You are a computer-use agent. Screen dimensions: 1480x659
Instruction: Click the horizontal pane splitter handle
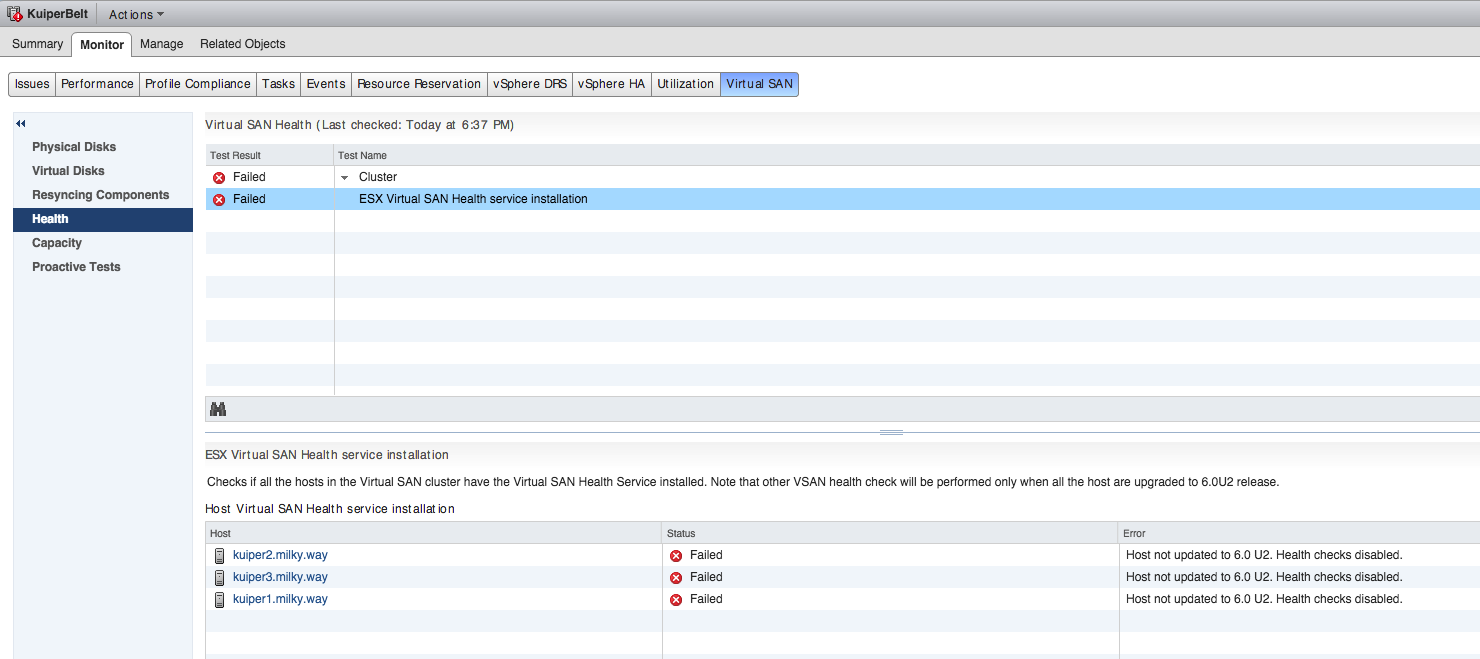tap(891, 432)
